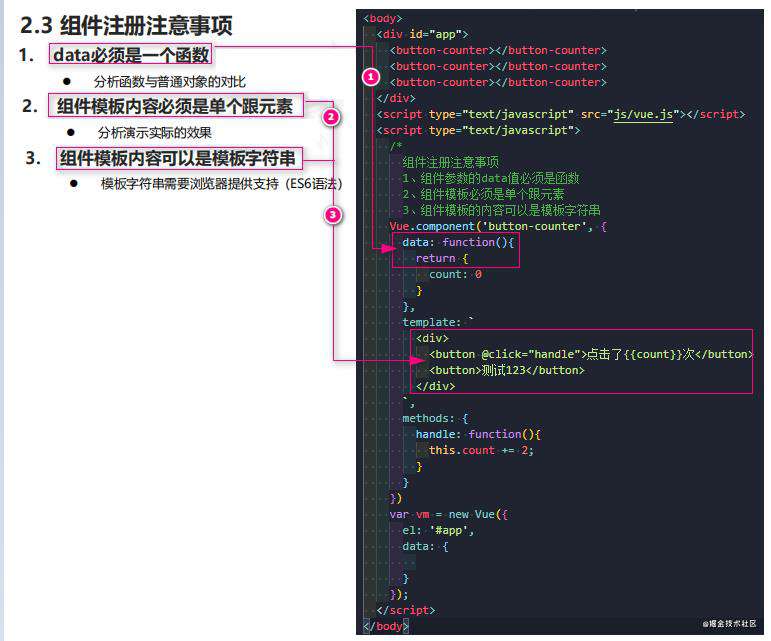Click comment "3、组件模板的内容可以是模板字符串"

[x=501, y=210]
